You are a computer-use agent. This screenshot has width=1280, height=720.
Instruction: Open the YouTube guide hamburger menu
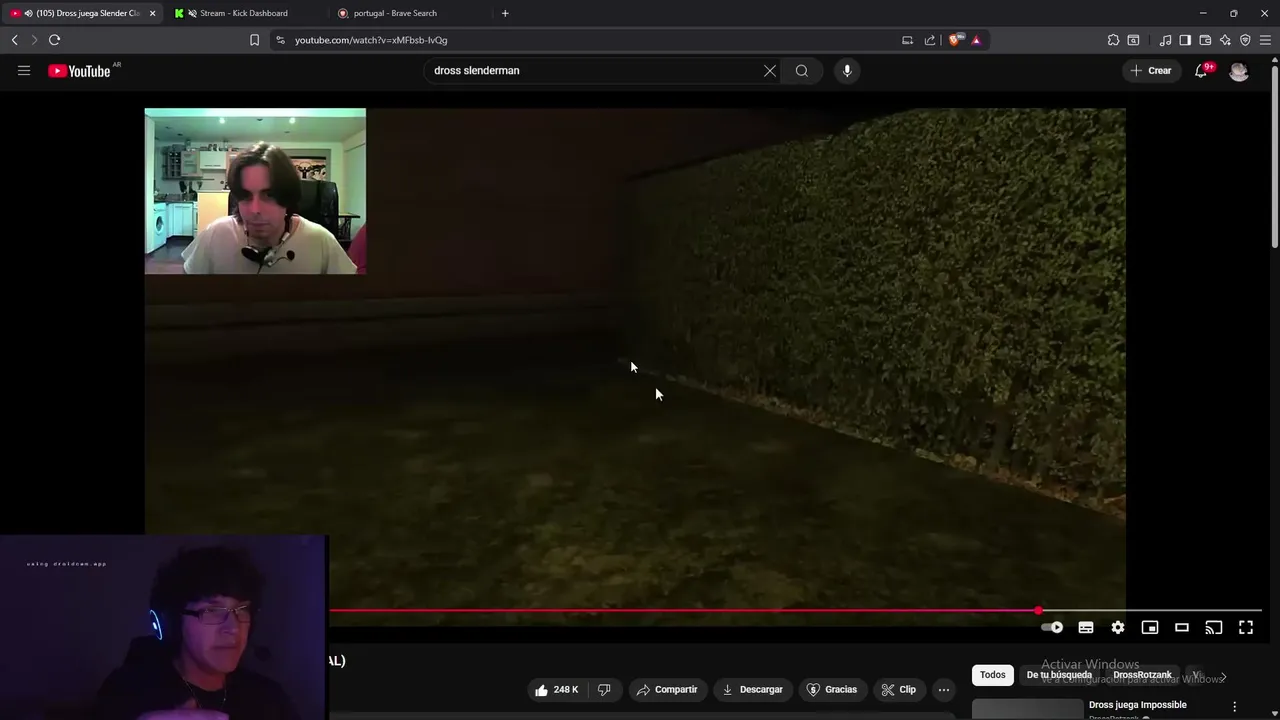point(24,71)
